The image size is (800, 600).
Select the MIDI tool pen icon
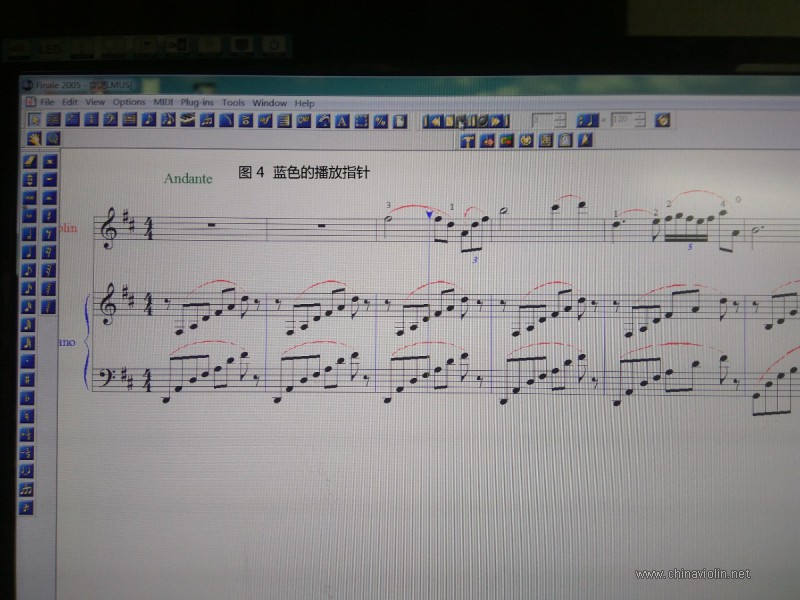click(585, 140)
